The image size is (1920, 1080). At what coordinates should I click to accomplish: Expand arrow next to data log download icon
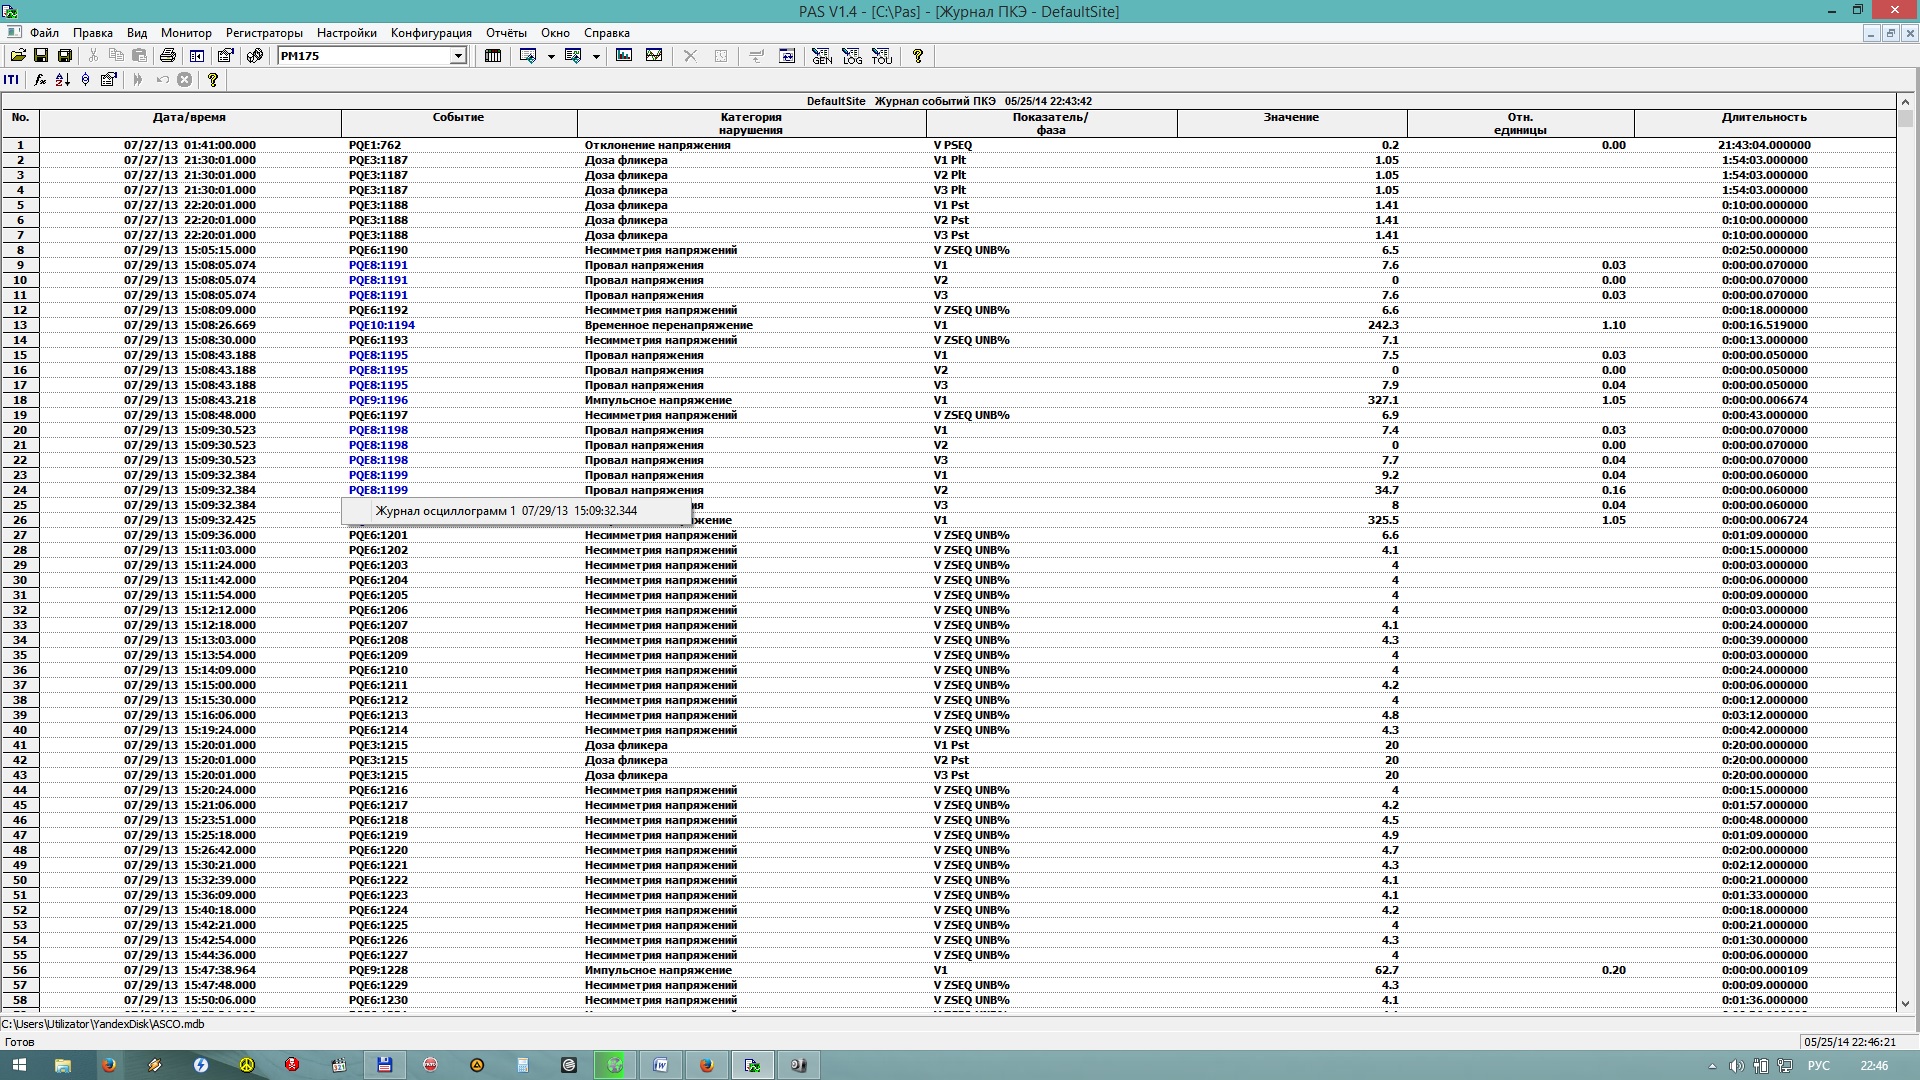pos(551,56)
